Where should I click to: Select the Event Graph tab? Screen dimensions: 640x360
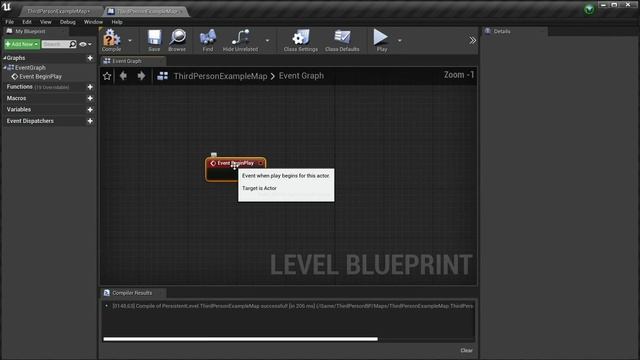tap(133, 61)
